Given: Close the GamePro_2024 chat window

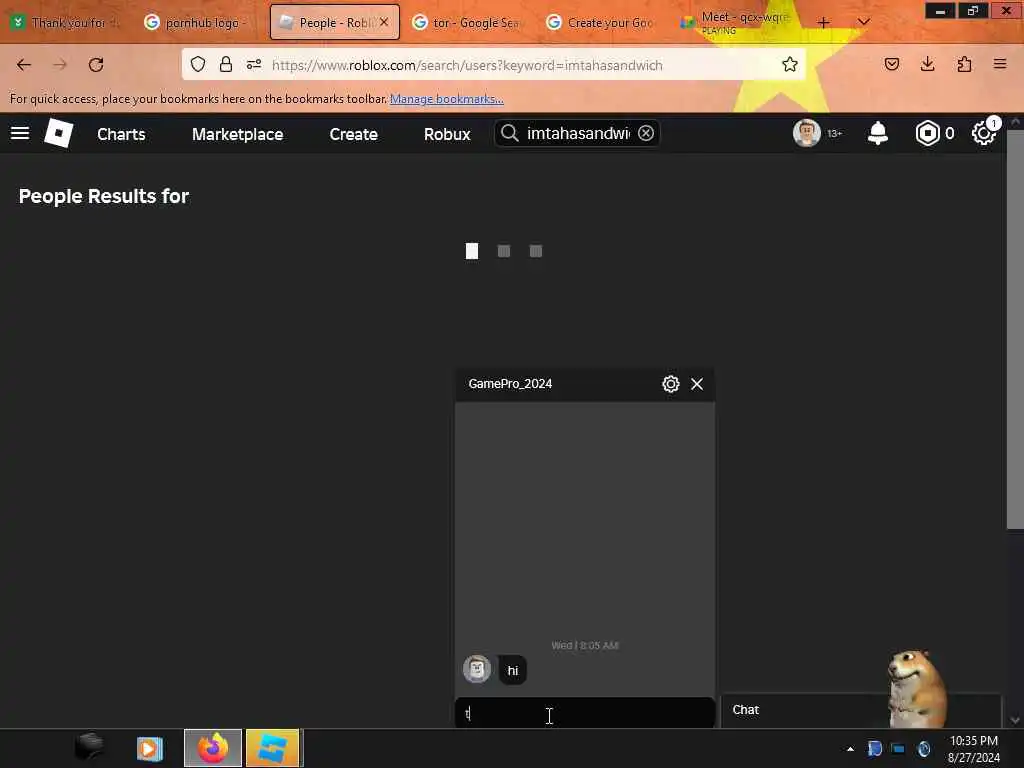Looking at the screenshot, I should point(697,384).
